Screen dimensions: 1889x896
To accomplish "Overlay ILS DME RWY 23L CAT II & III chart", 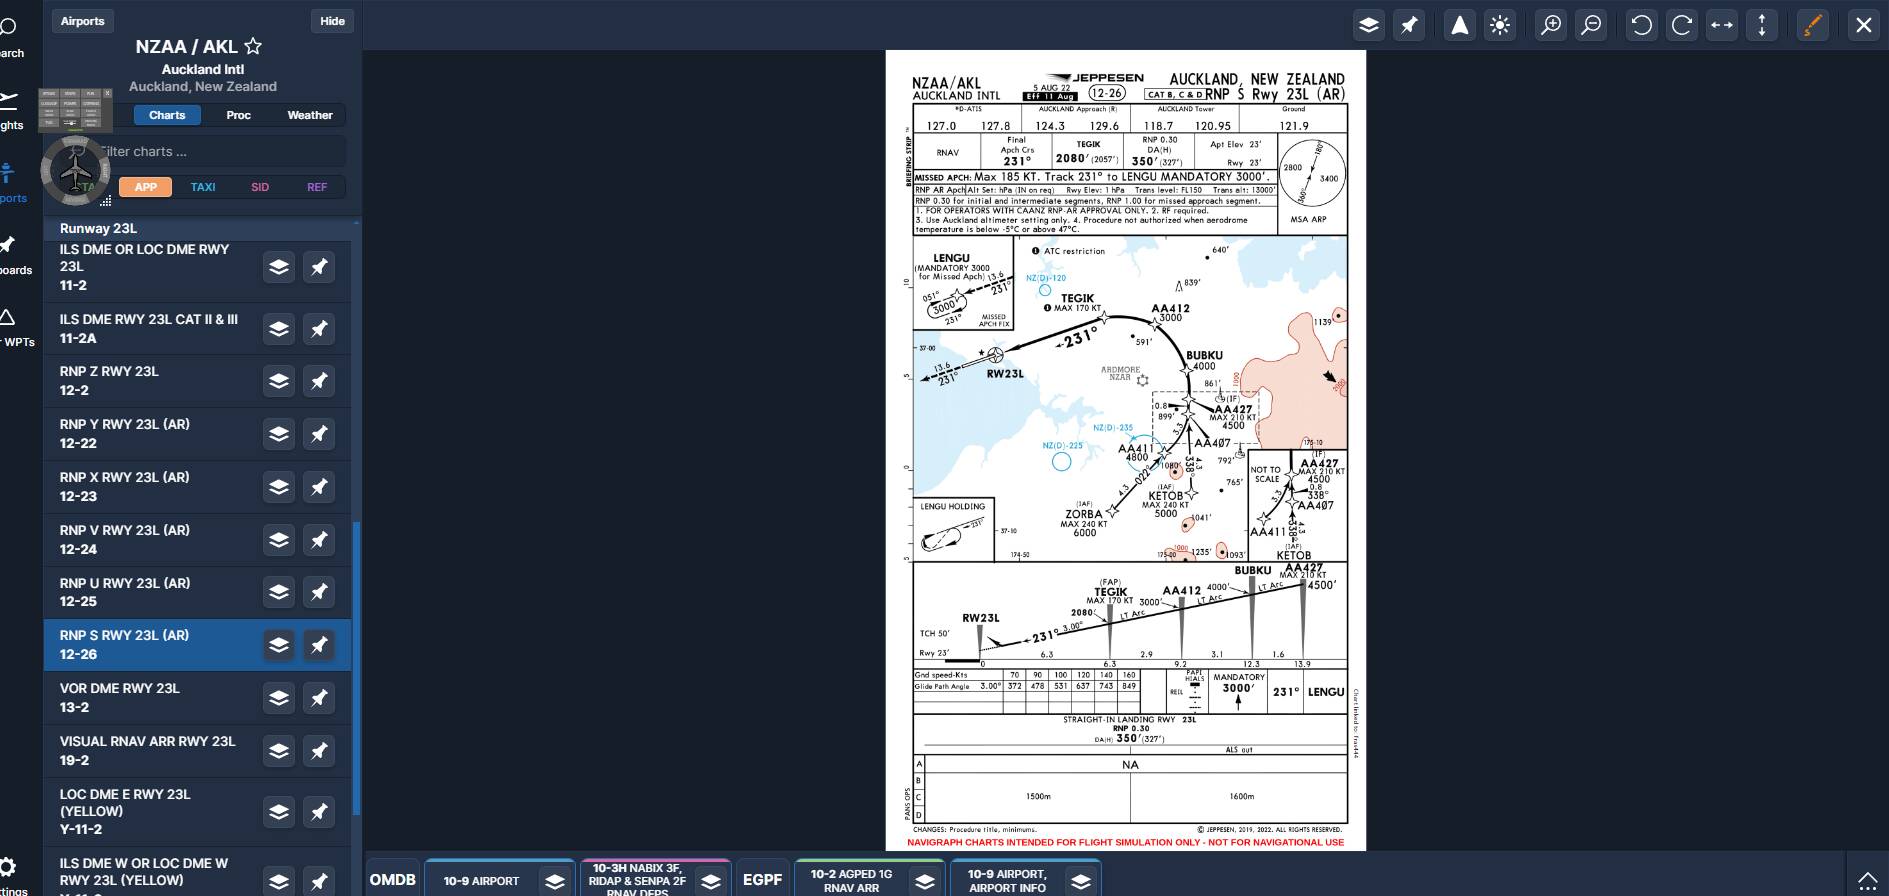I will point(279,329).
